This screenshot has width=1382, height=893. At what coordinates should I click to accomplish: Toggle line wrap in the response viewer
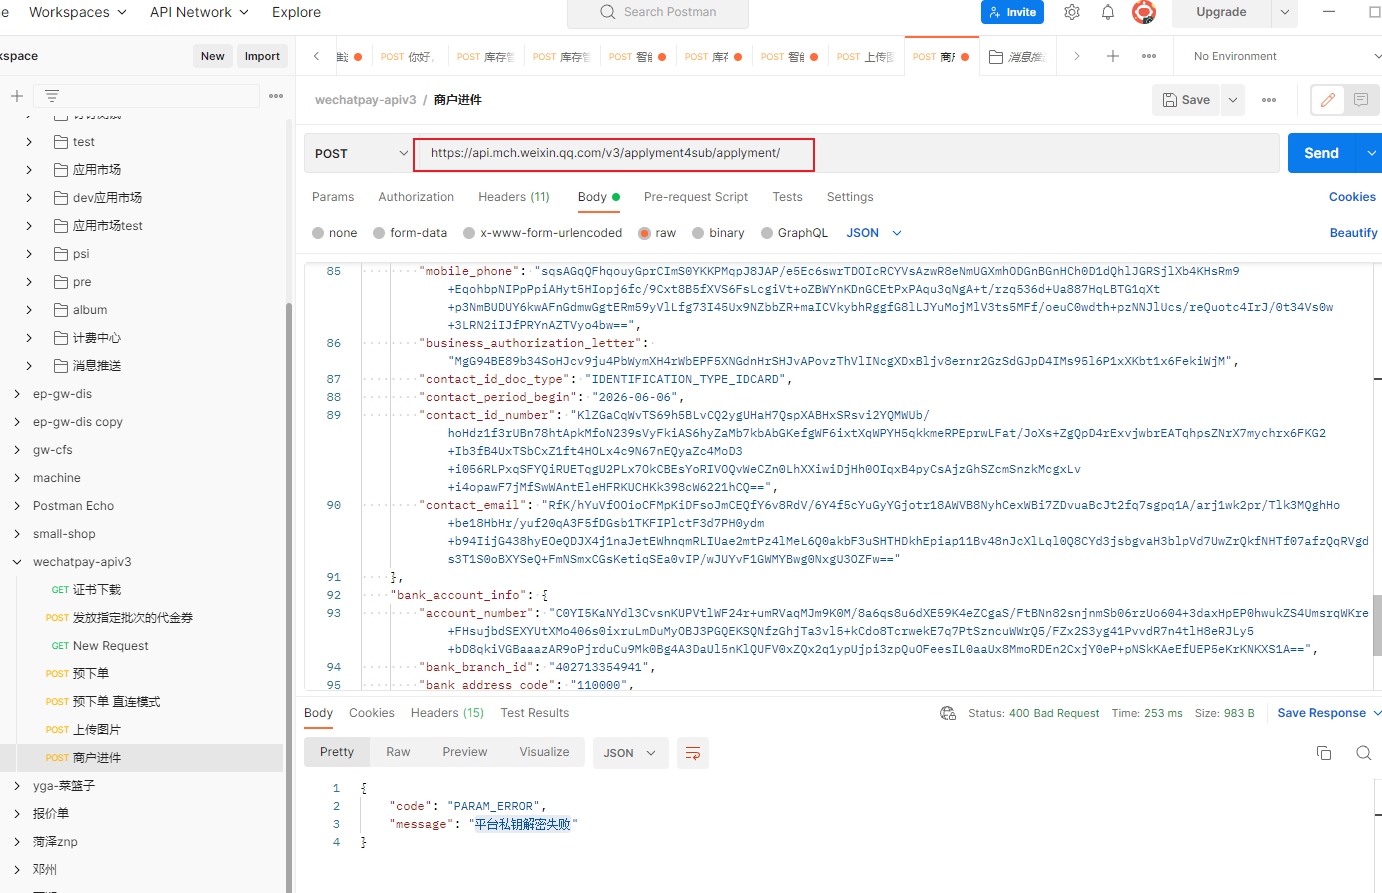(692, 753)
